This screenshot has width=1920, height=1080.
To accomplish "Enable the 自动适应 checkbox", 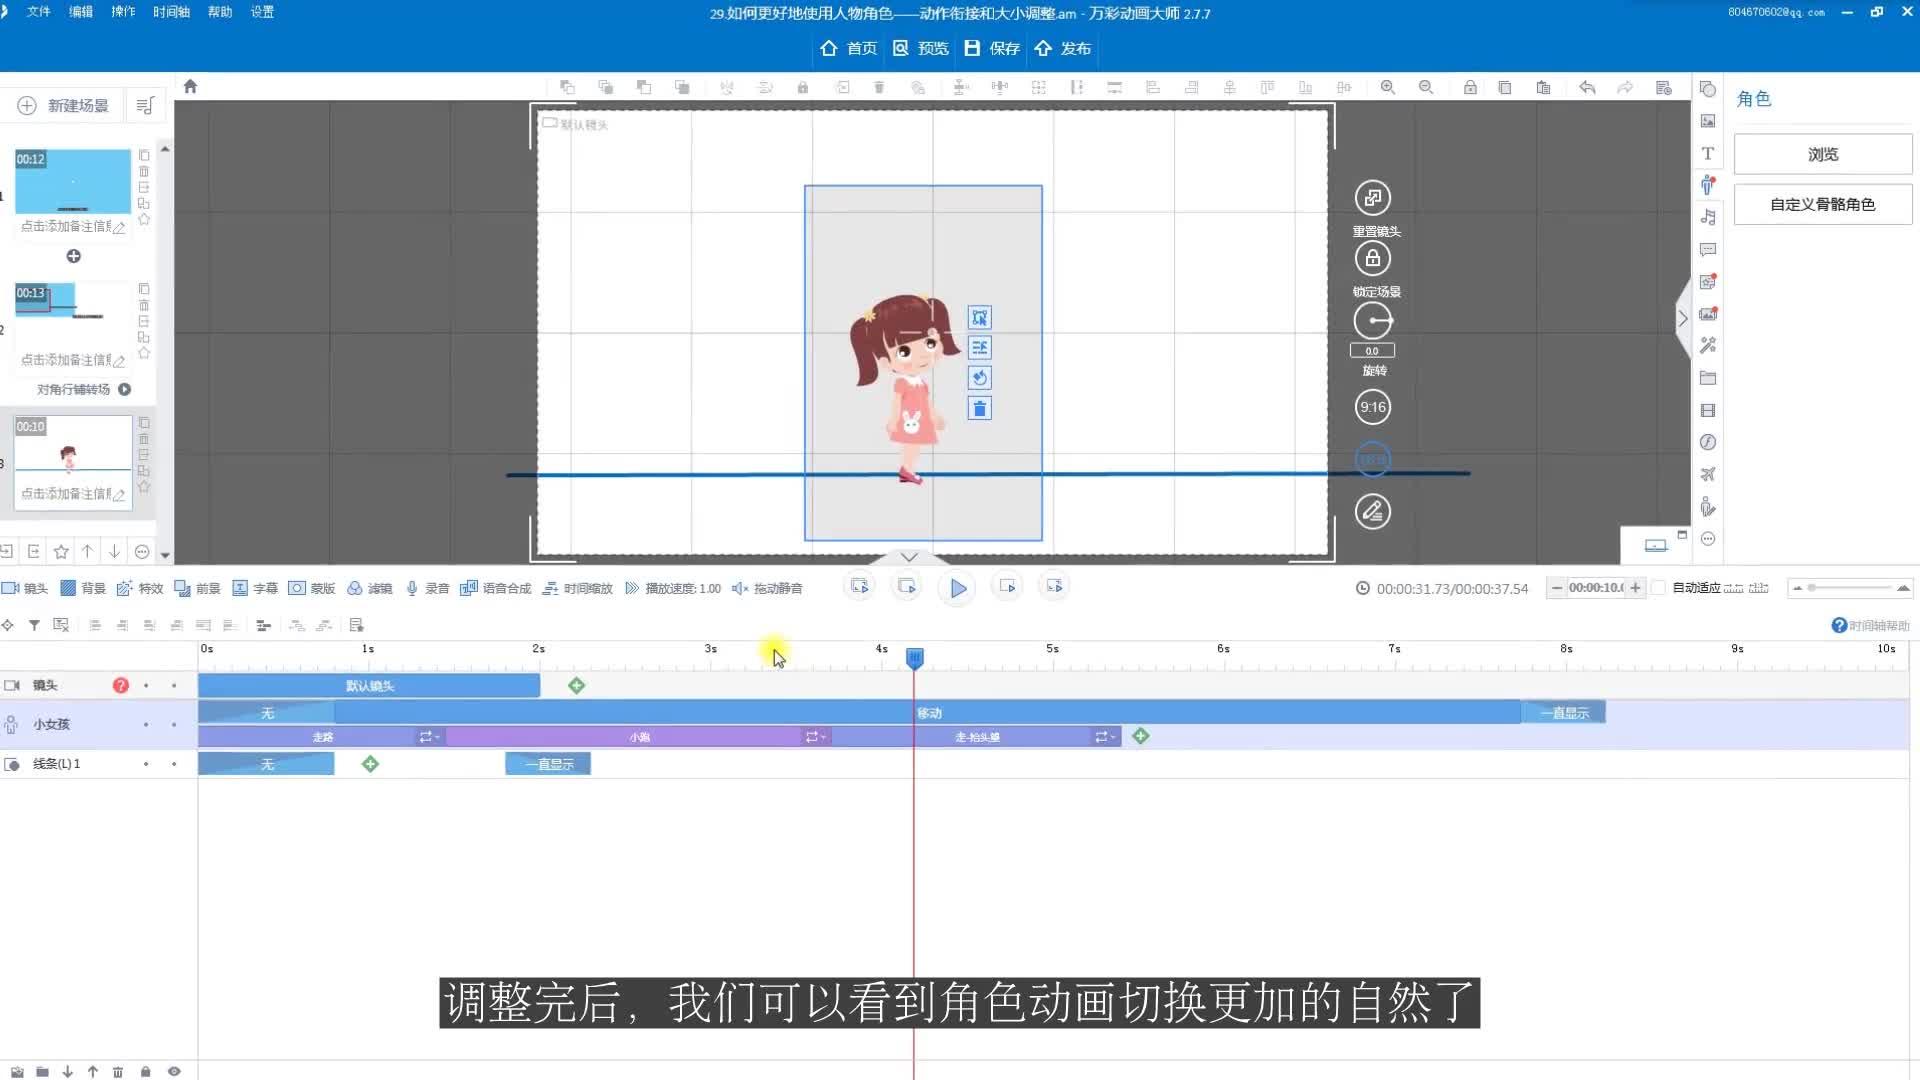I will pos(1658,588).
